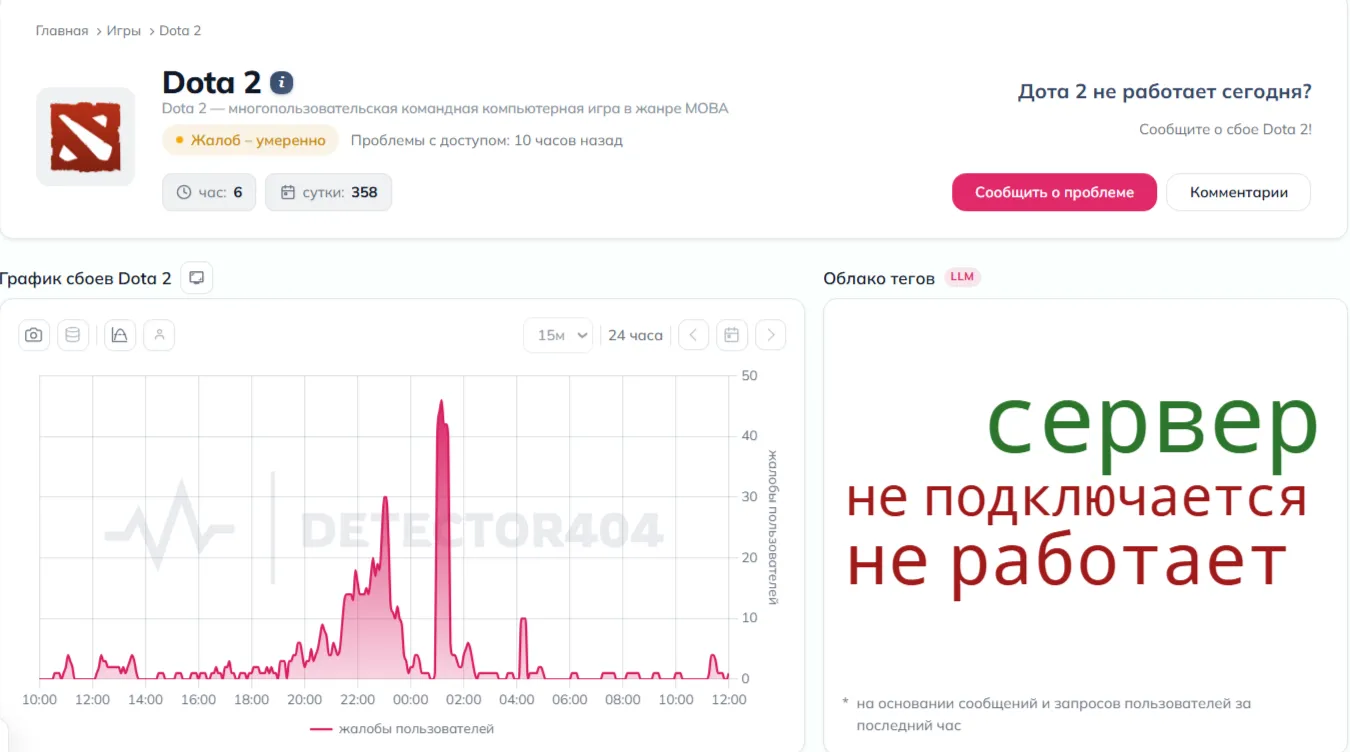Image resolution: width=1350 pixels, height=752 pixels.
Task: Click the час: 6 counter chip
Action: [209, 192]
